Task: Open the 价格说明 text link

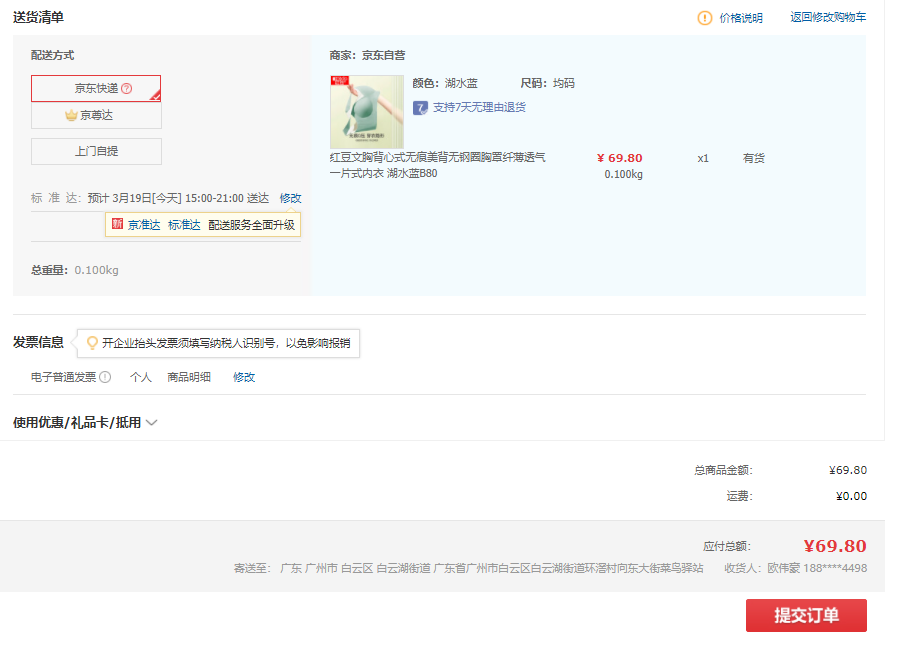Action: point(741,18)
